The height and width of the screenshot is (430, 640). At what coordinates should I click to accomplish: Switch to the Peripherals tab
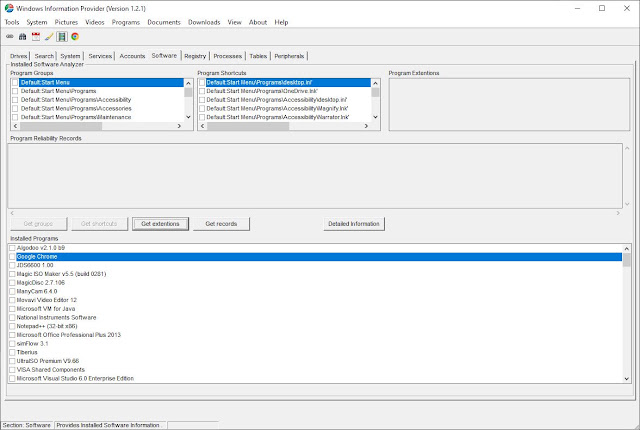[x=289, y=56]
